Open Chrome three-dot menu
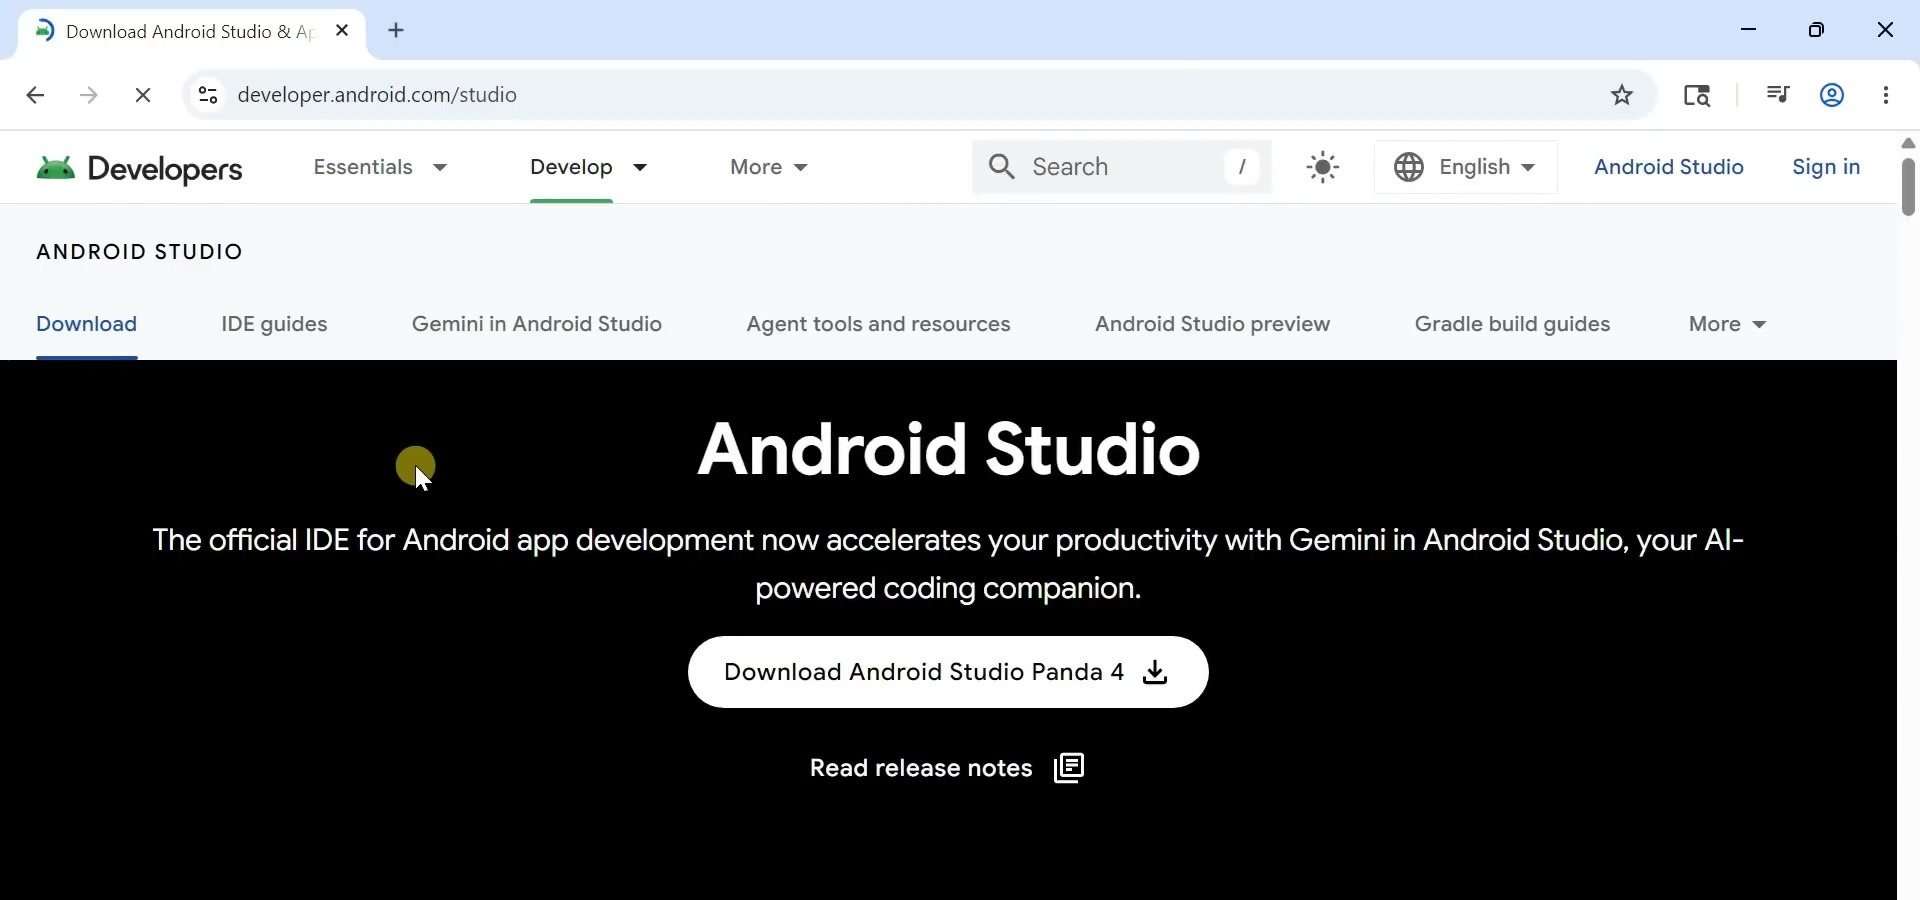1920x900 pixels. click(x=1886, y=95)
